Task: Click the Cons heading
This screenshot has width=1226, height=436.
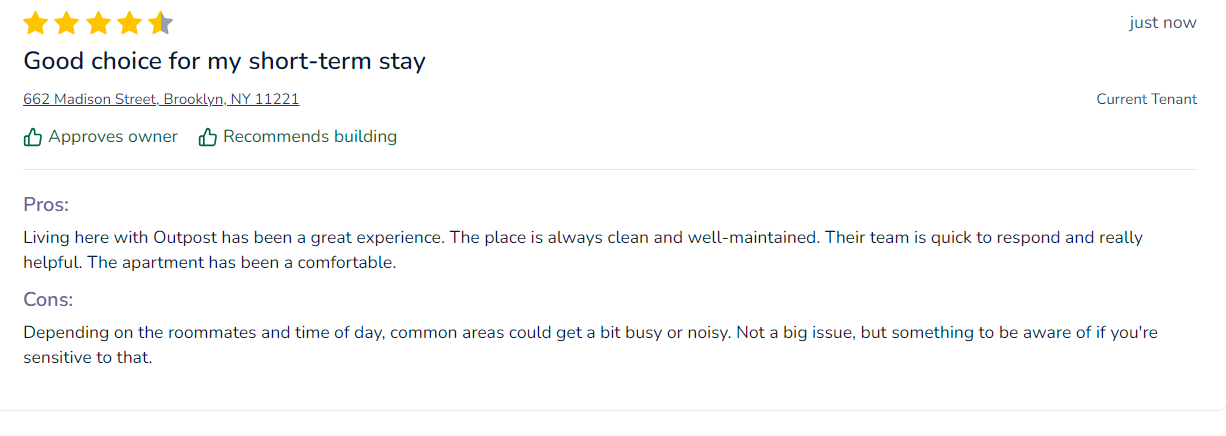Action: [x=48, y=299]
